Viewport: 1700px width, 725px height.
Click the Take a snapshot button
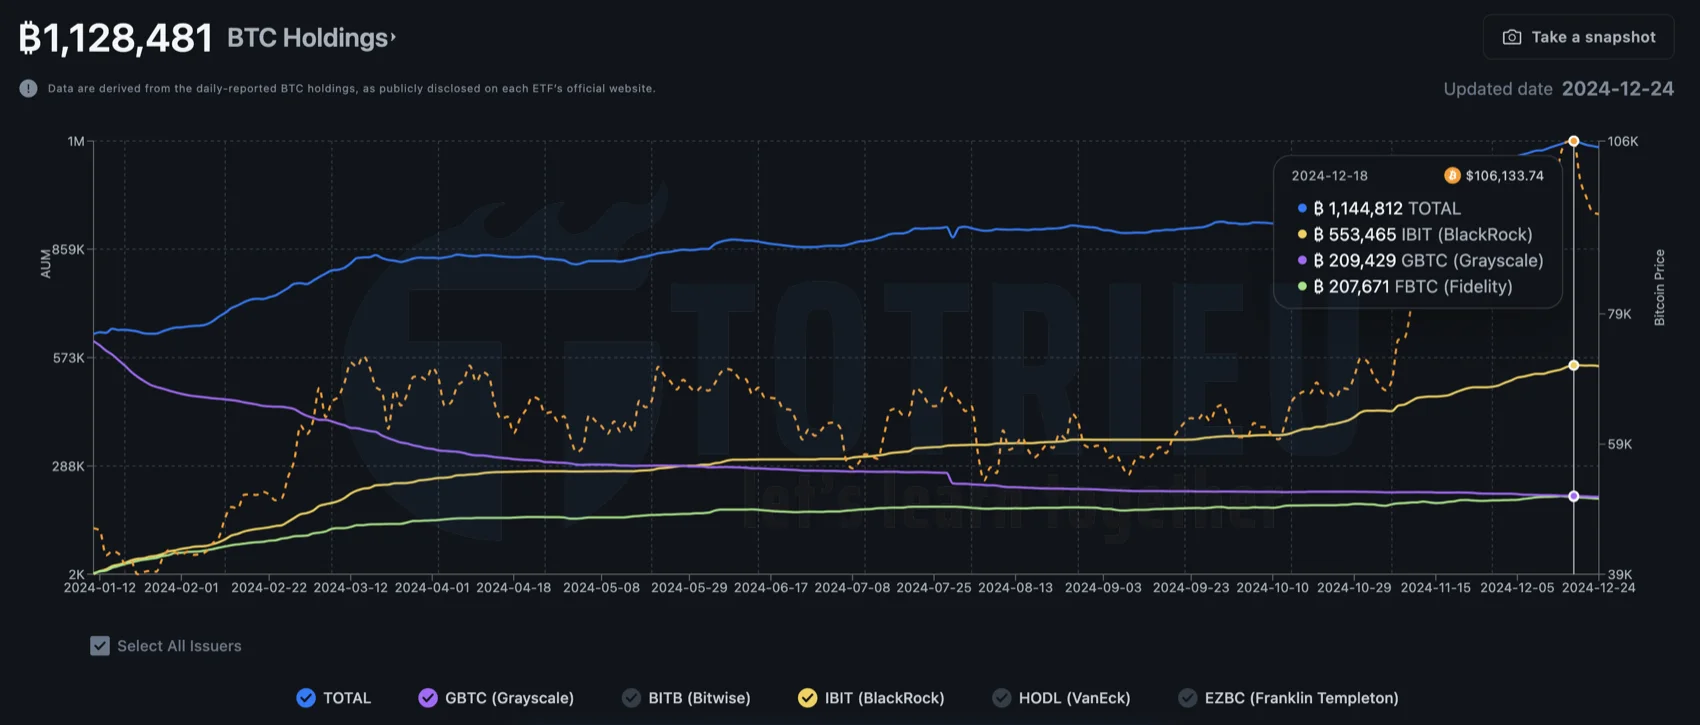(1578, 37)
